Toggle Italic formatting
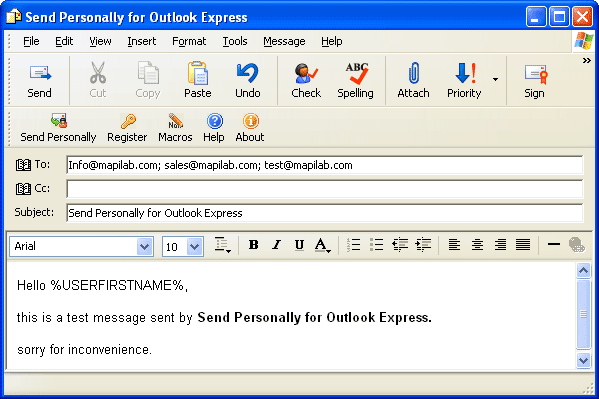The width and height of the screenshot is (599, 399). (276, 245)
